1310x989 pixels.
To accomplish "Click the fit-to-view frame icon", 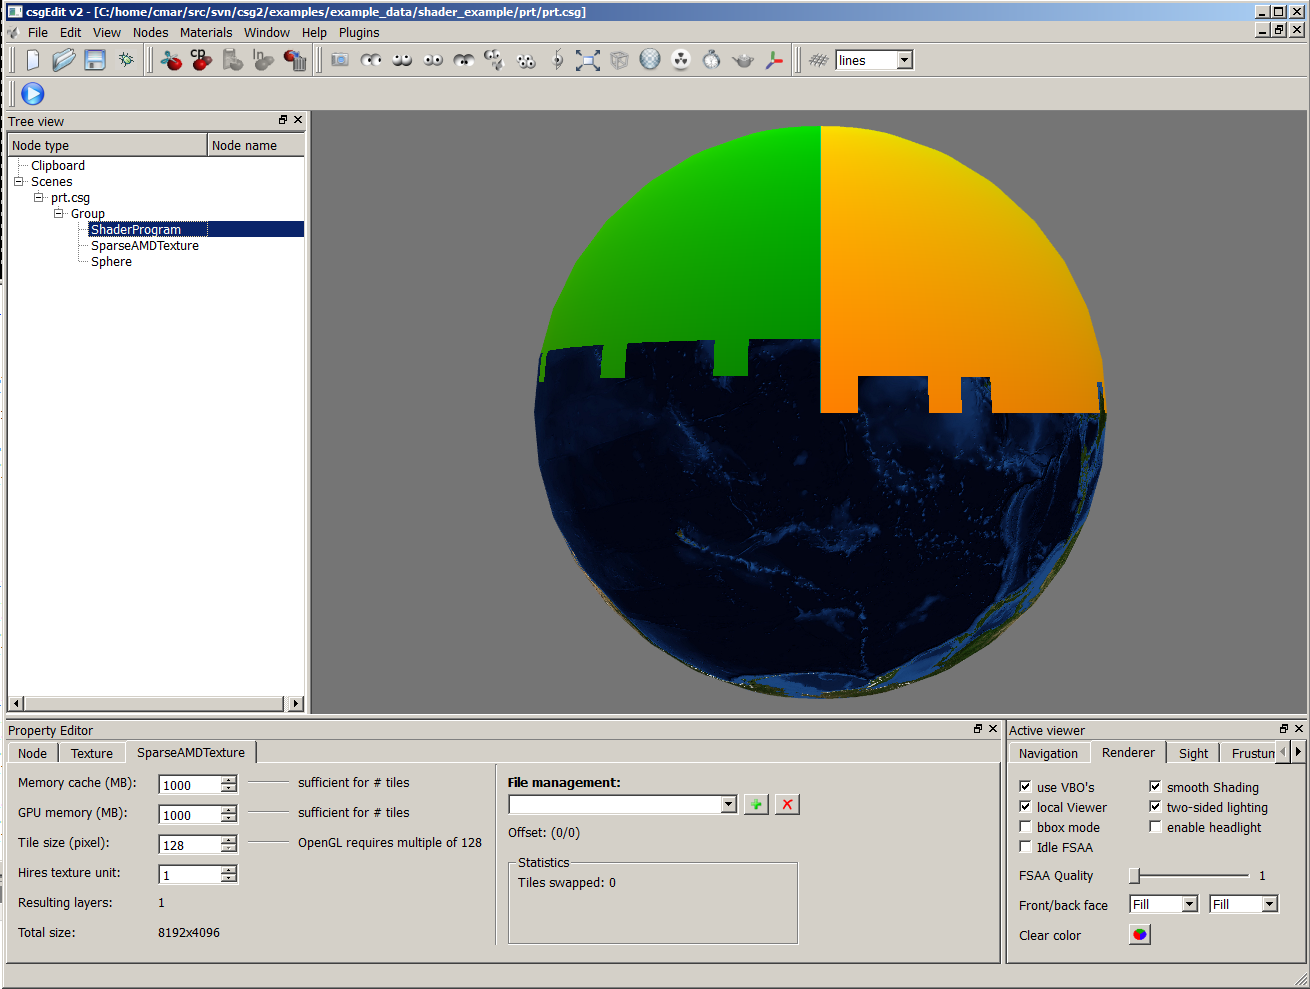I will (x=588, y=60).
